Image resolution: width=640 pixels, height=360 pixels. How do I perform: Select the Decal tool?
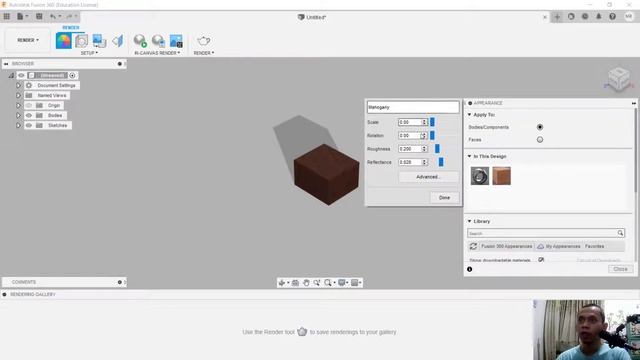[x=99, y=41]
